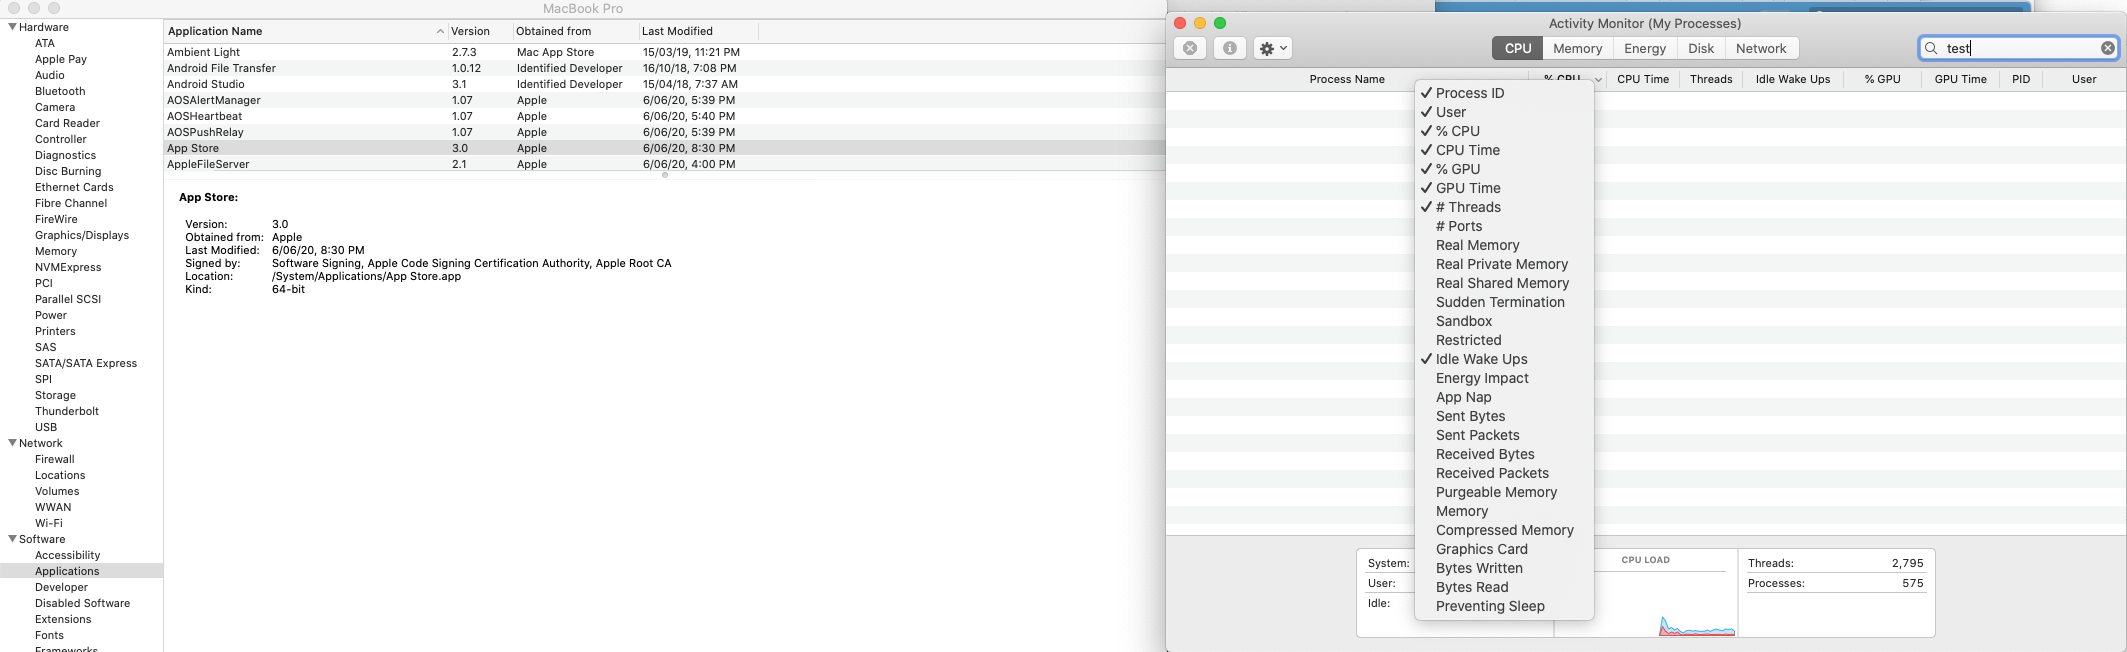Select Bluetooth in the Hardware list
The image size is (2127, 652).
pos(60,91)
